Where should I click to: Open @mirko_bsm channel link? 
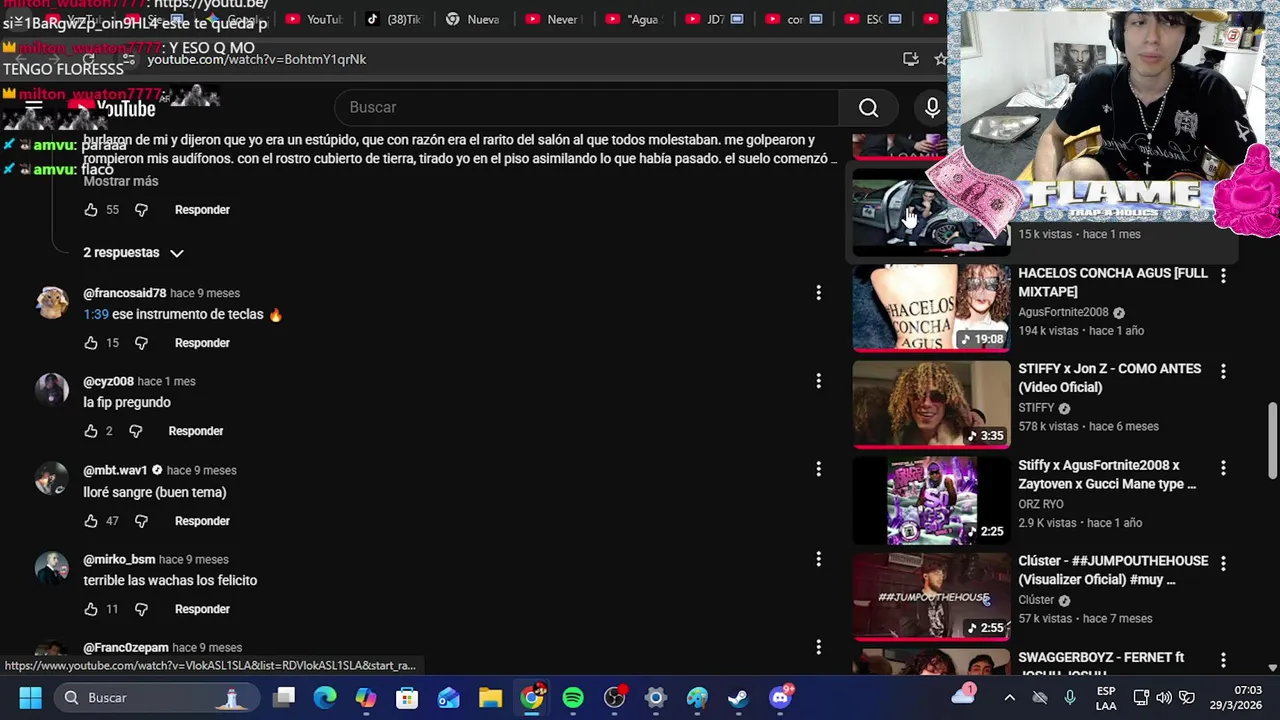pyautogui.click(x=119, y=559)
